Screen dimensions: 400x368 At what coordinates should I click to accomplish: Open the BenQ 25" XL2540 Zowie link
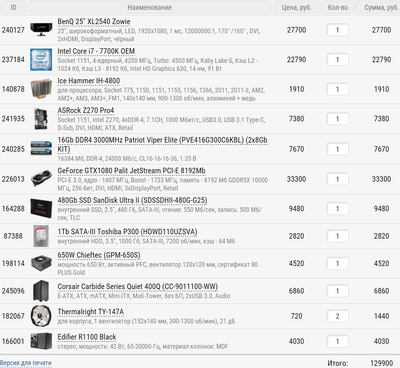tap(94, 22)
